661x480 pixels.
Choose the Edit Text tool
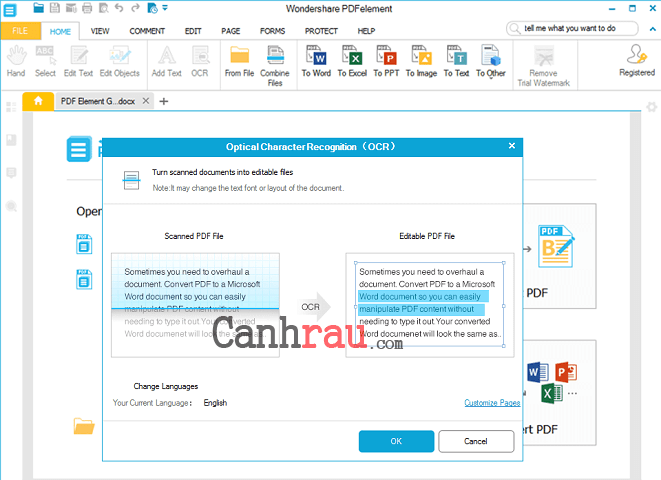coord(78,62)
